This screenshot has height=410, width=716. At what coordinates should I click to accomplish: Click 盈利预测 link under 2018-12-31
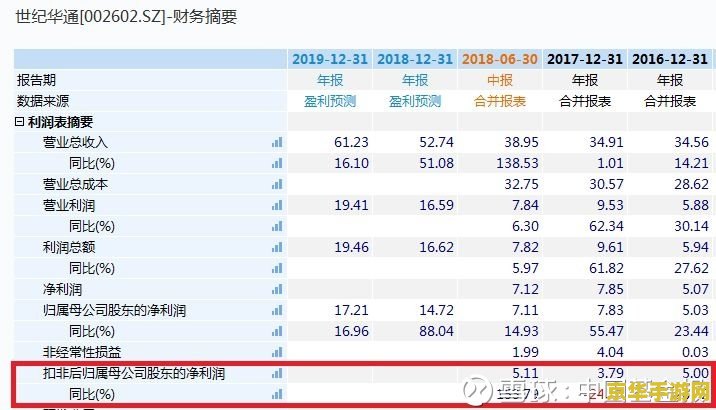[415, 101]
